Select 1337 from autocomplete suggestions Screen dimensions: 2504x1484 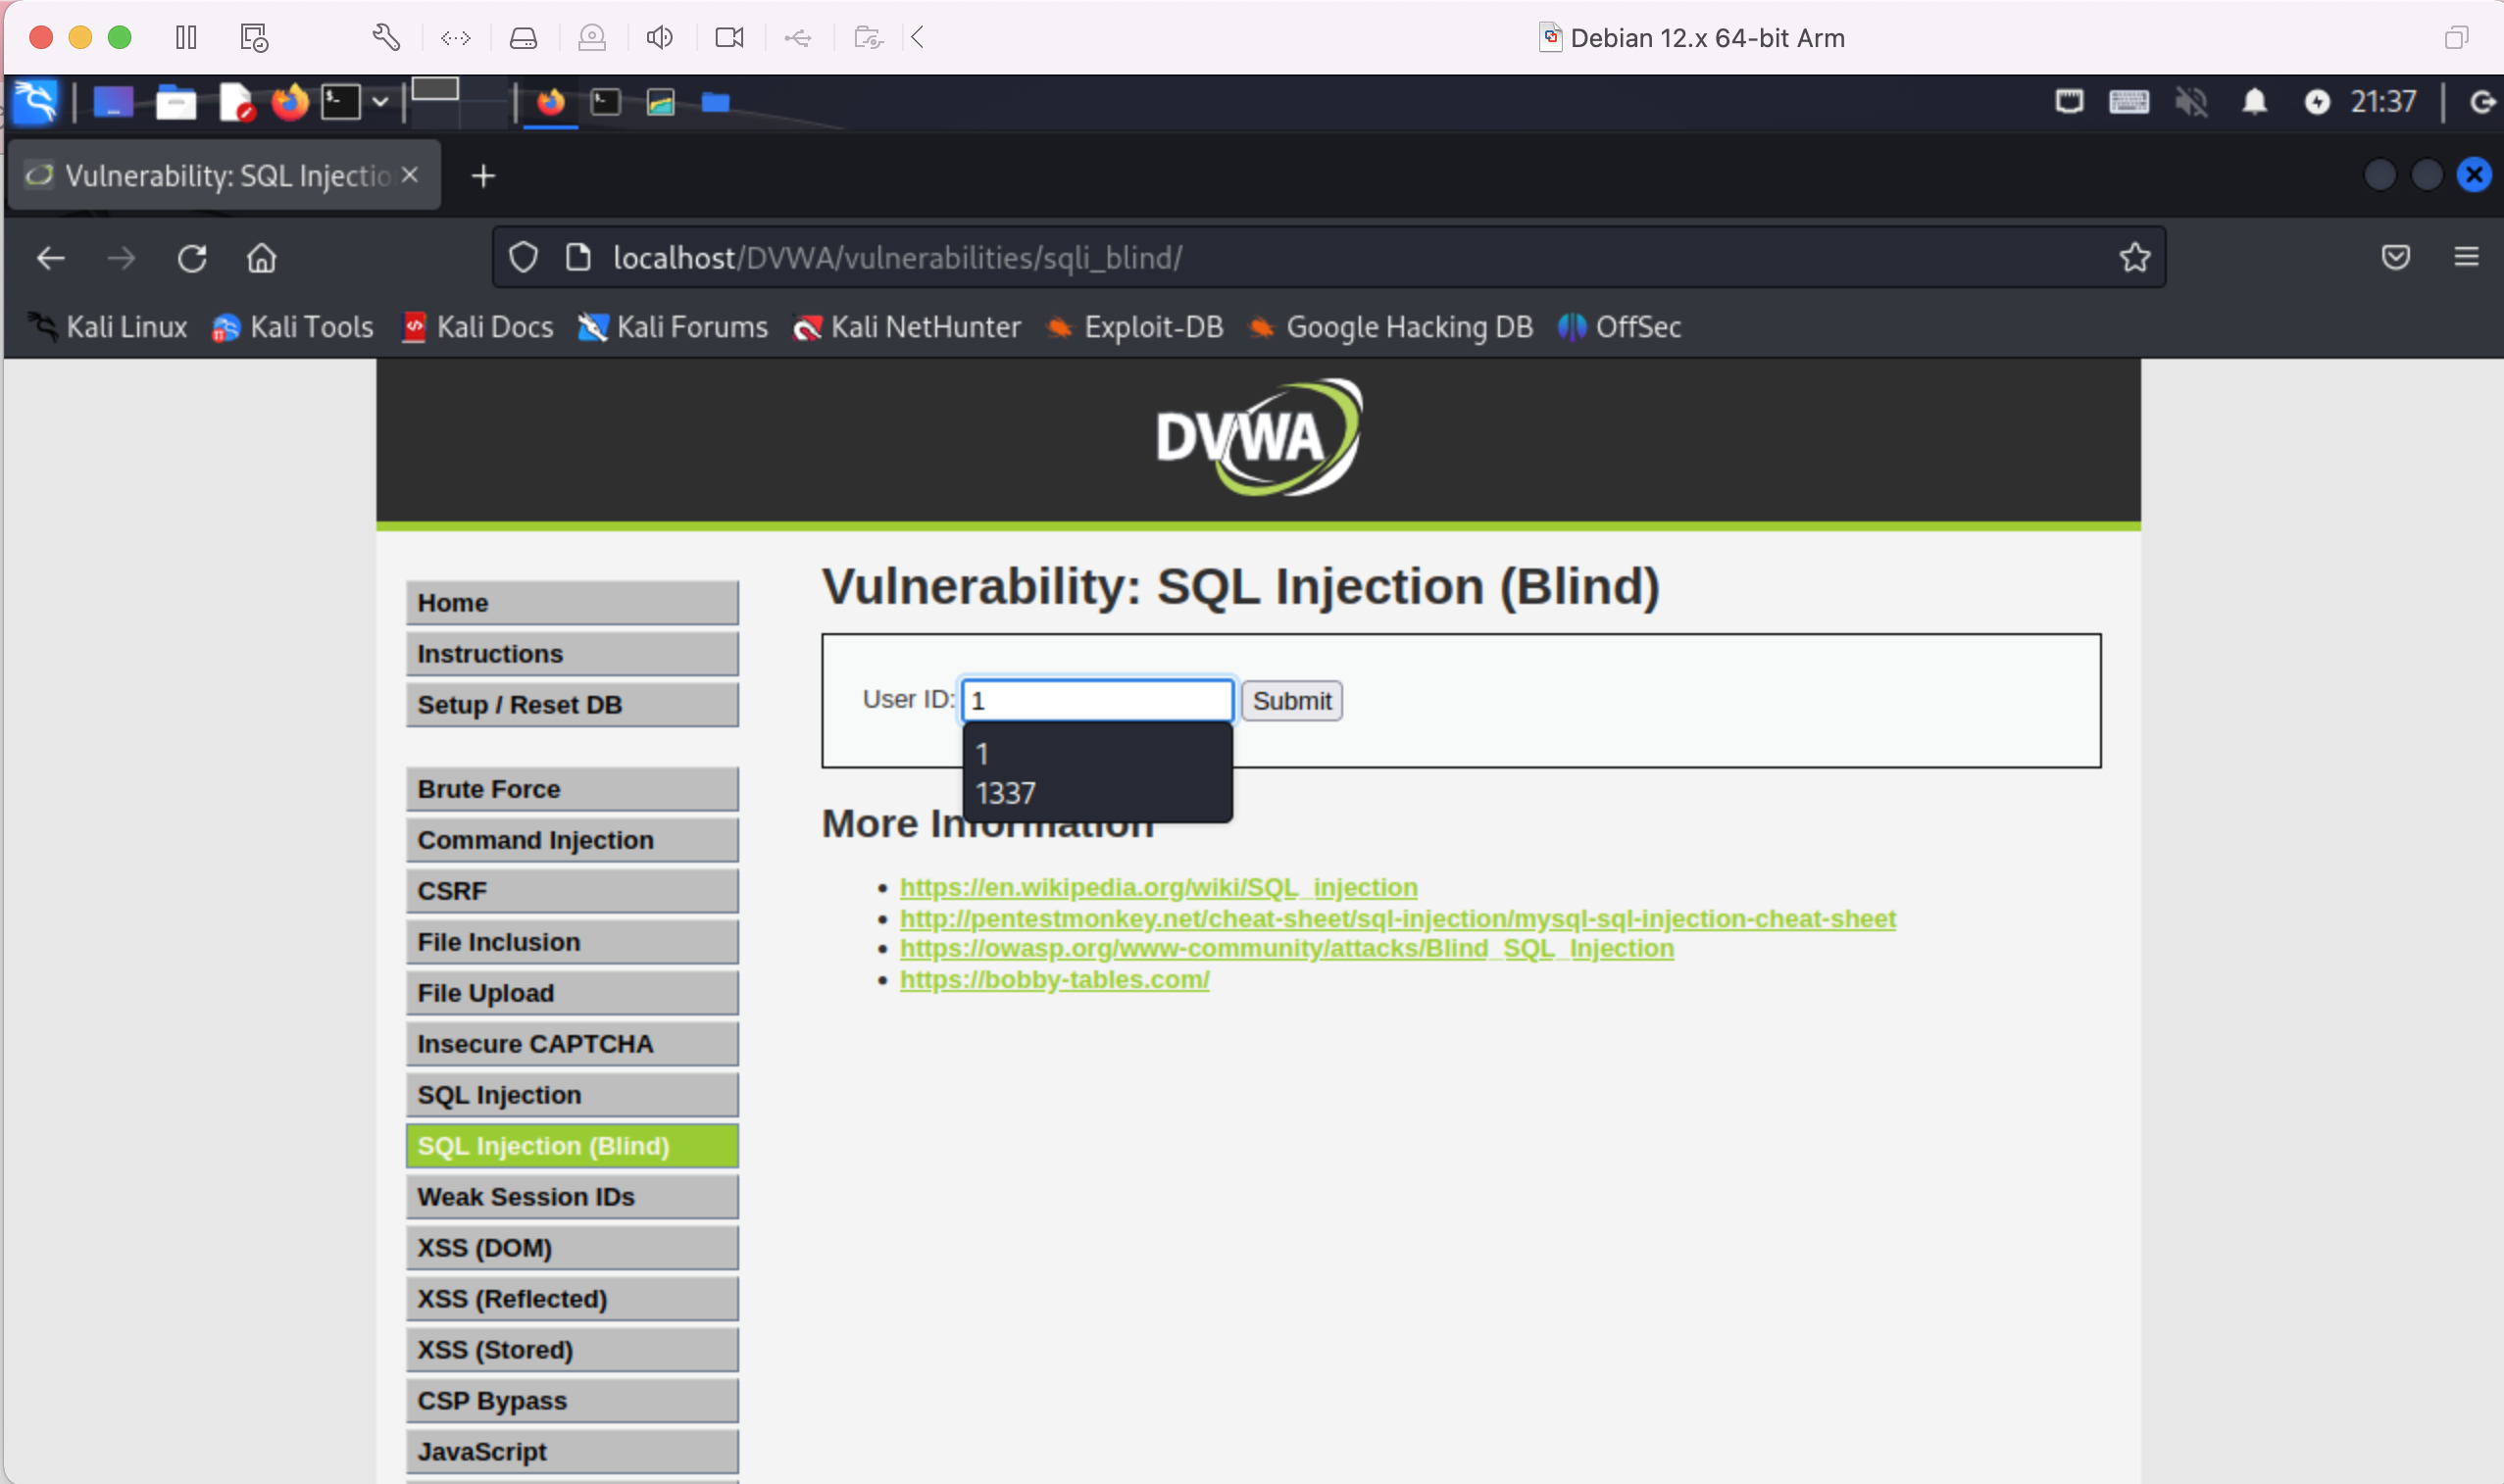1097,794
